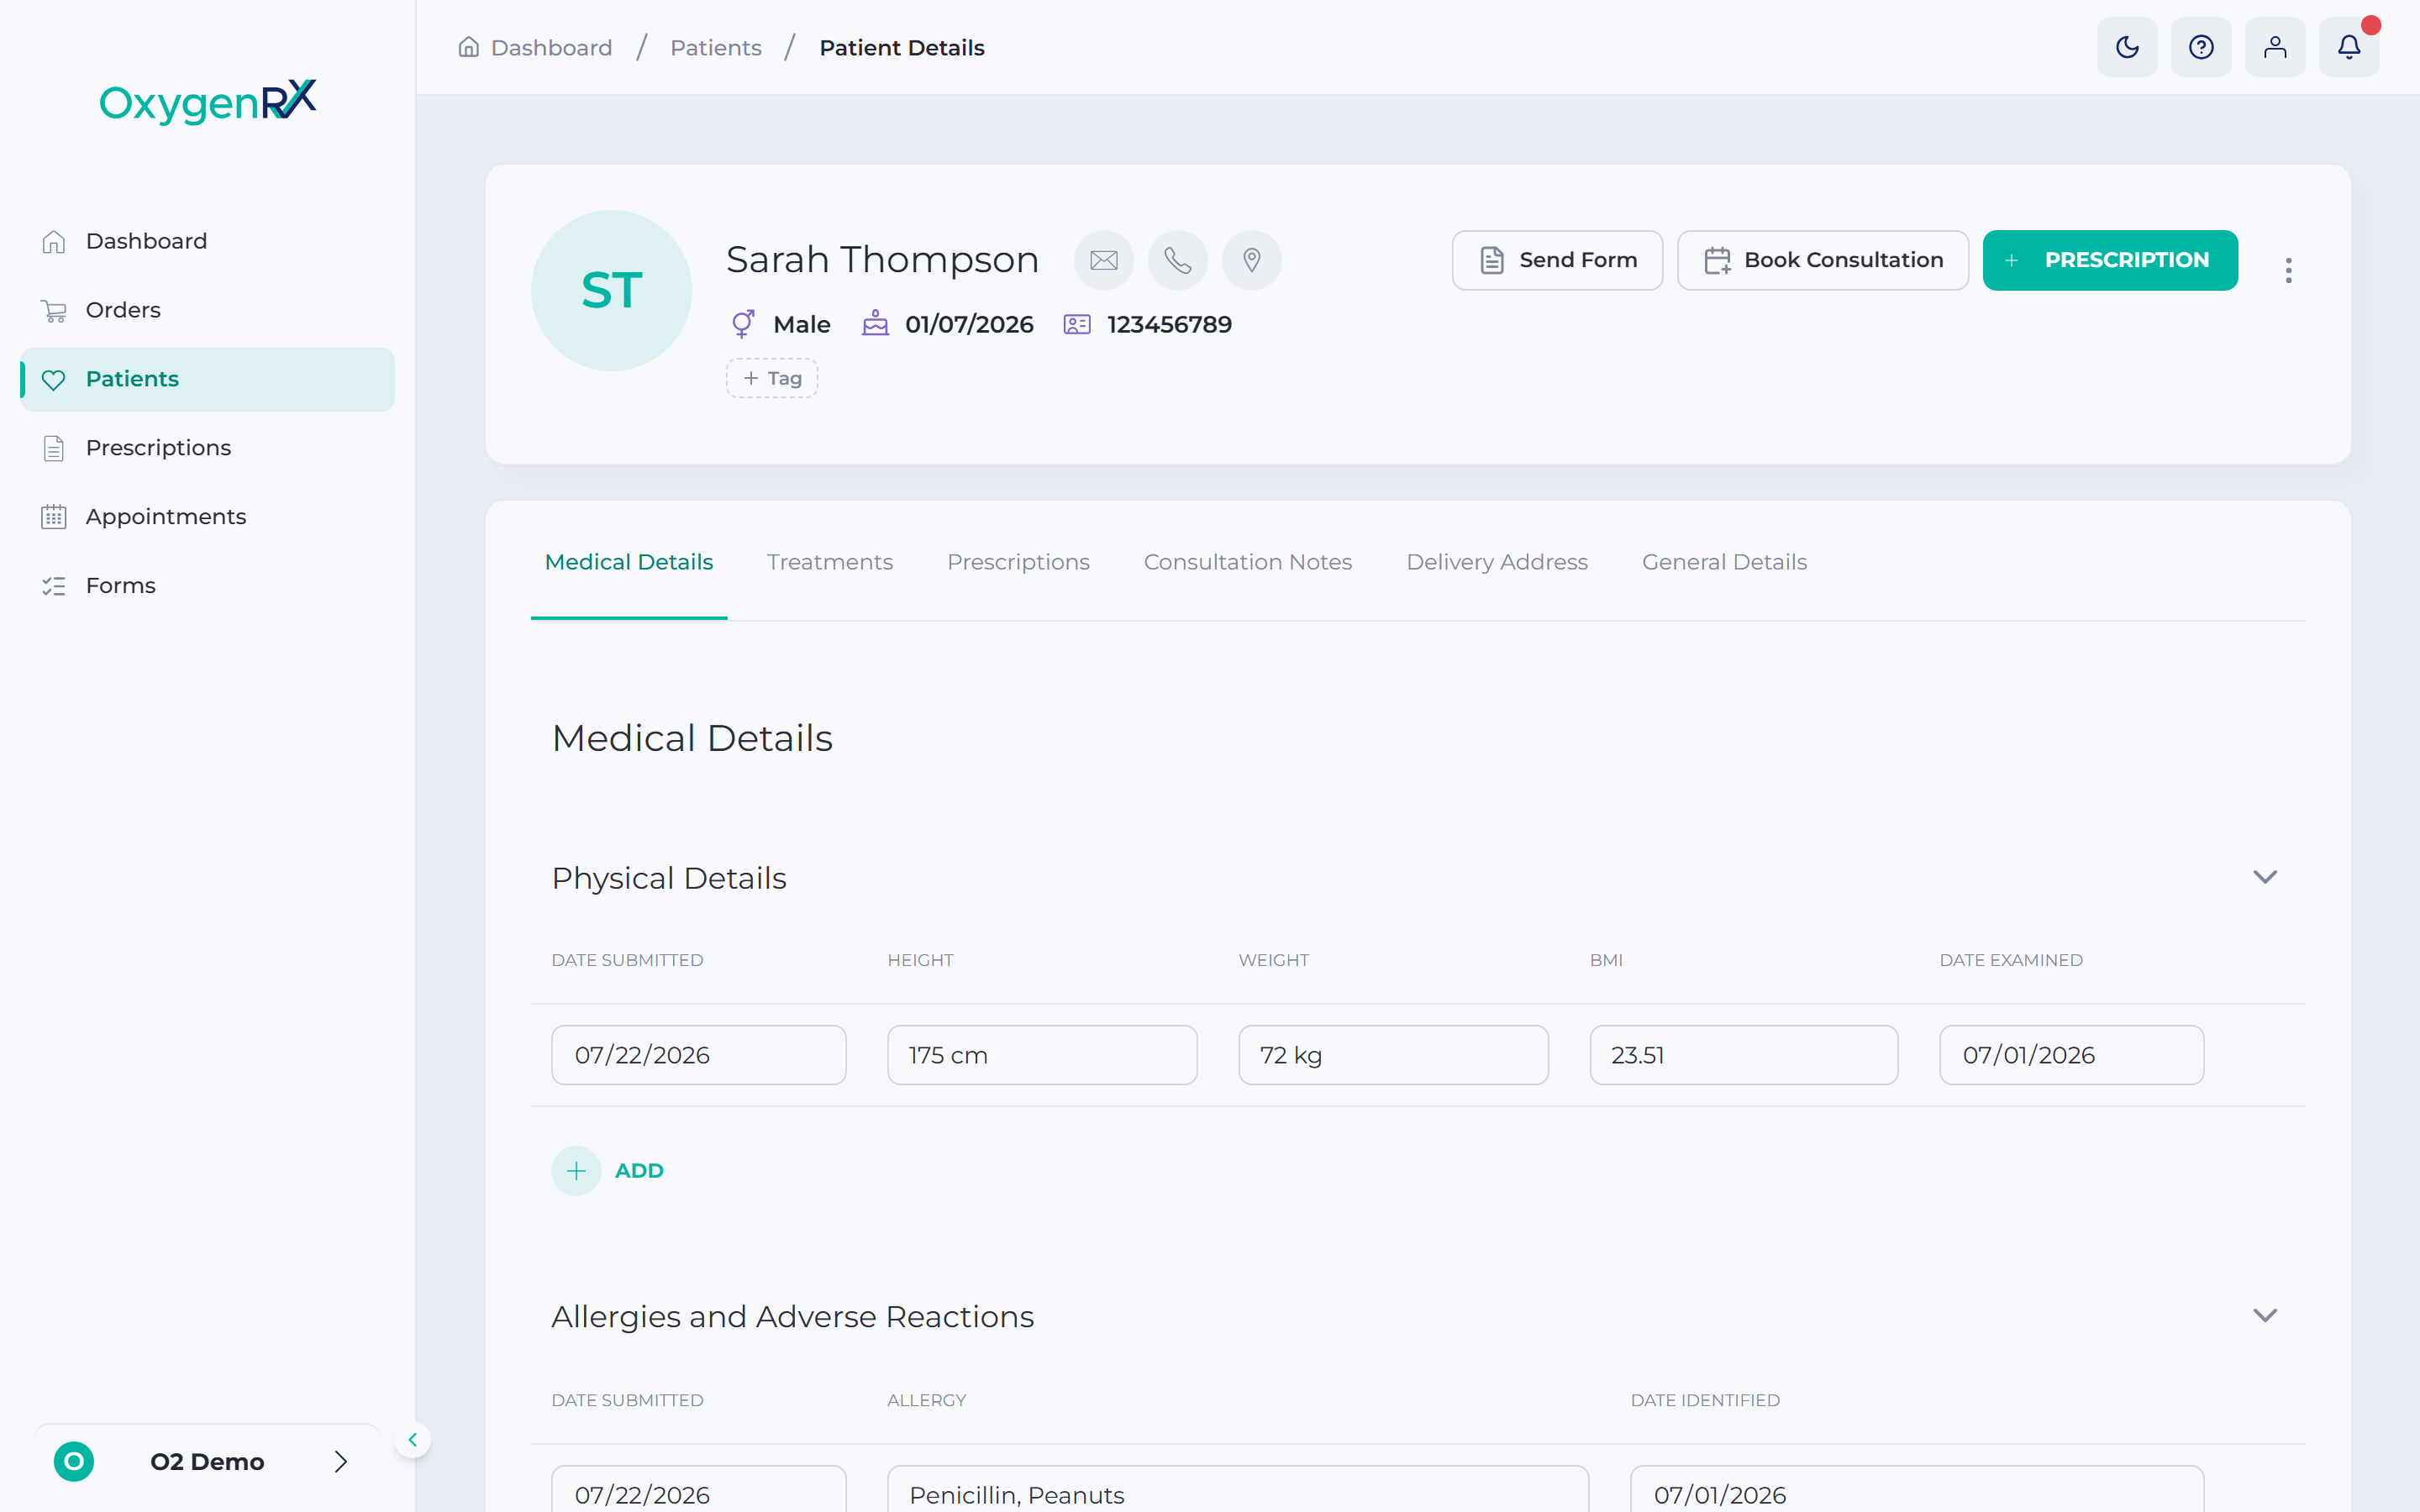Click the Book Consultation button

[x=1823, y=260]
